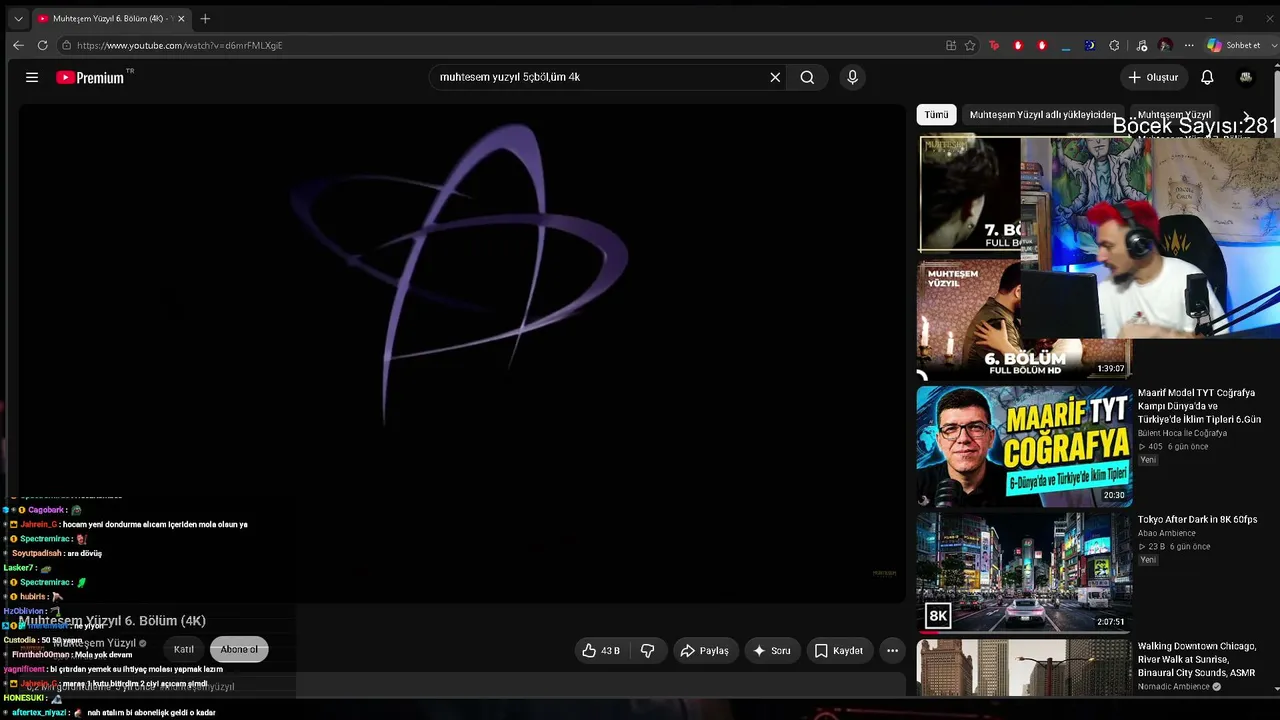Open the apps icon in address bar
Image resolution: width=1280 pixels, height=720 pixels.
click(951, 45)
